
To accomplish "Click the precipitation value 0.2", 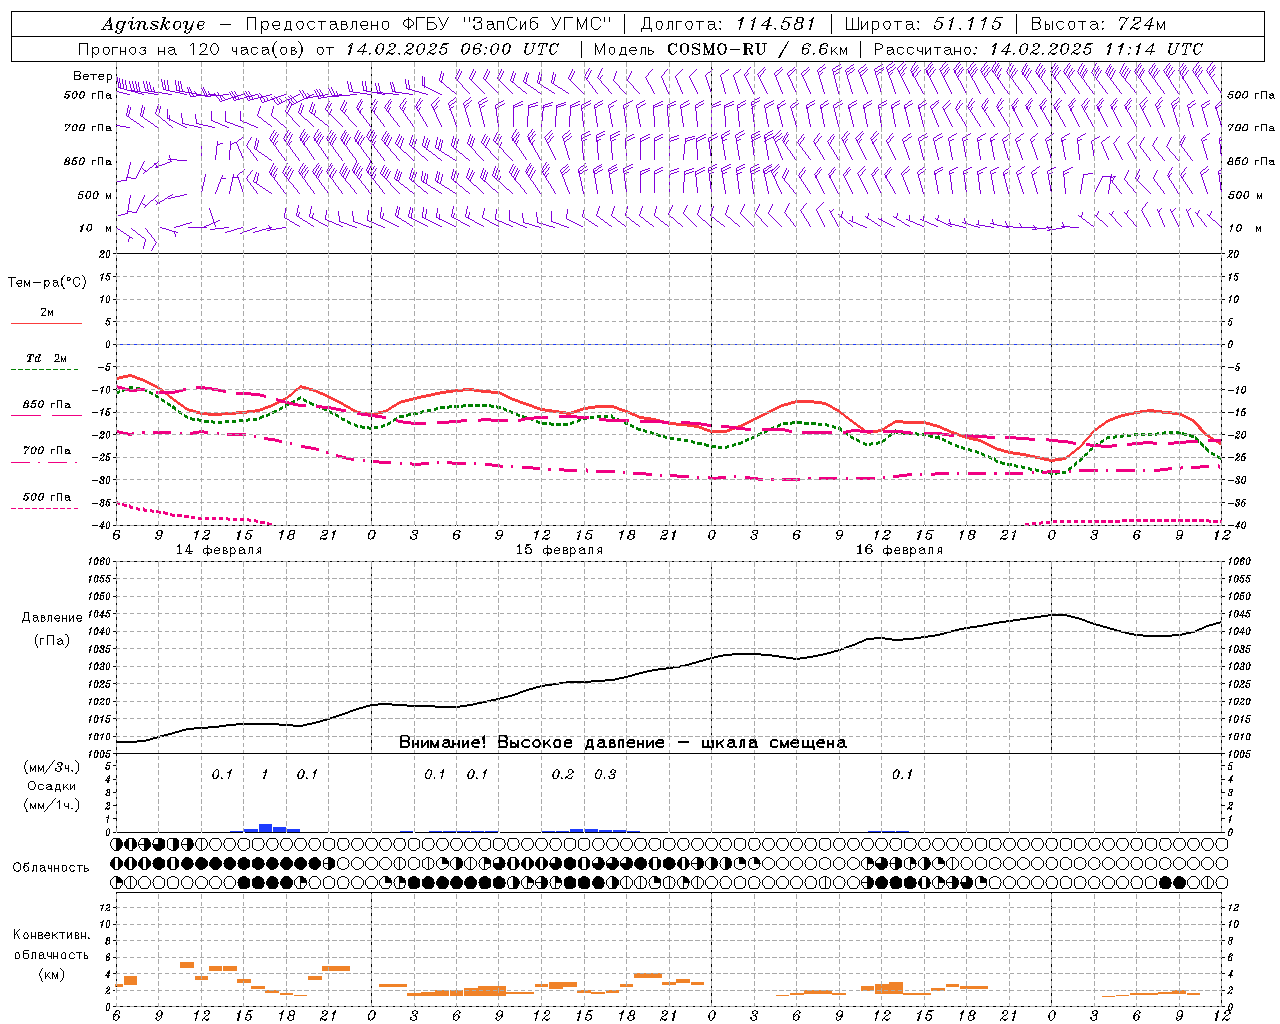I will (563, 774).
